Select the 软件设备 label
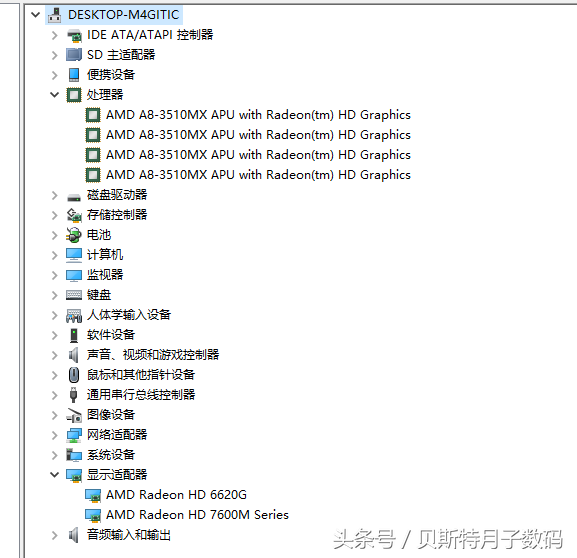Viewport: 577px width, 558px height. pos(111,335)
